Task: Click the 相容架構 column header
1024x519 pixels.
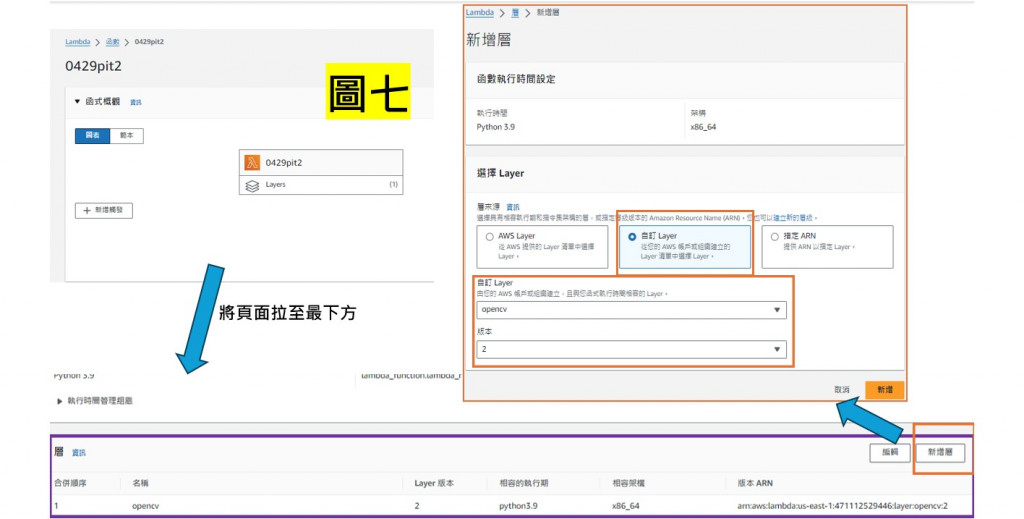Action: tap(628, 483)
